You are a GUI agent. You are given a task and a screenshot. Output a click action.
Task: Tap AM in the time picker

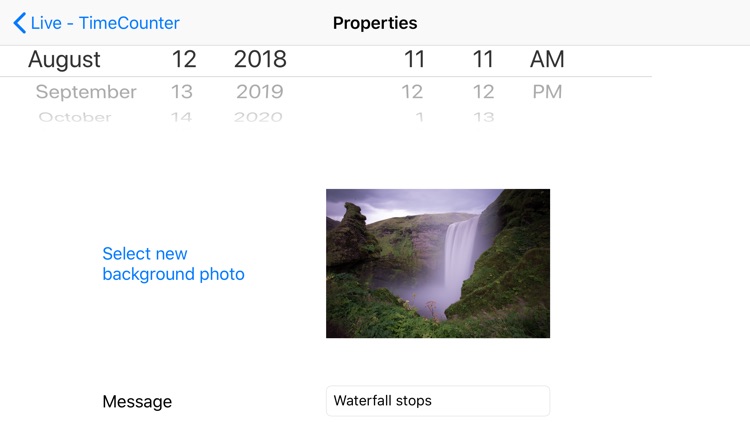547,60
